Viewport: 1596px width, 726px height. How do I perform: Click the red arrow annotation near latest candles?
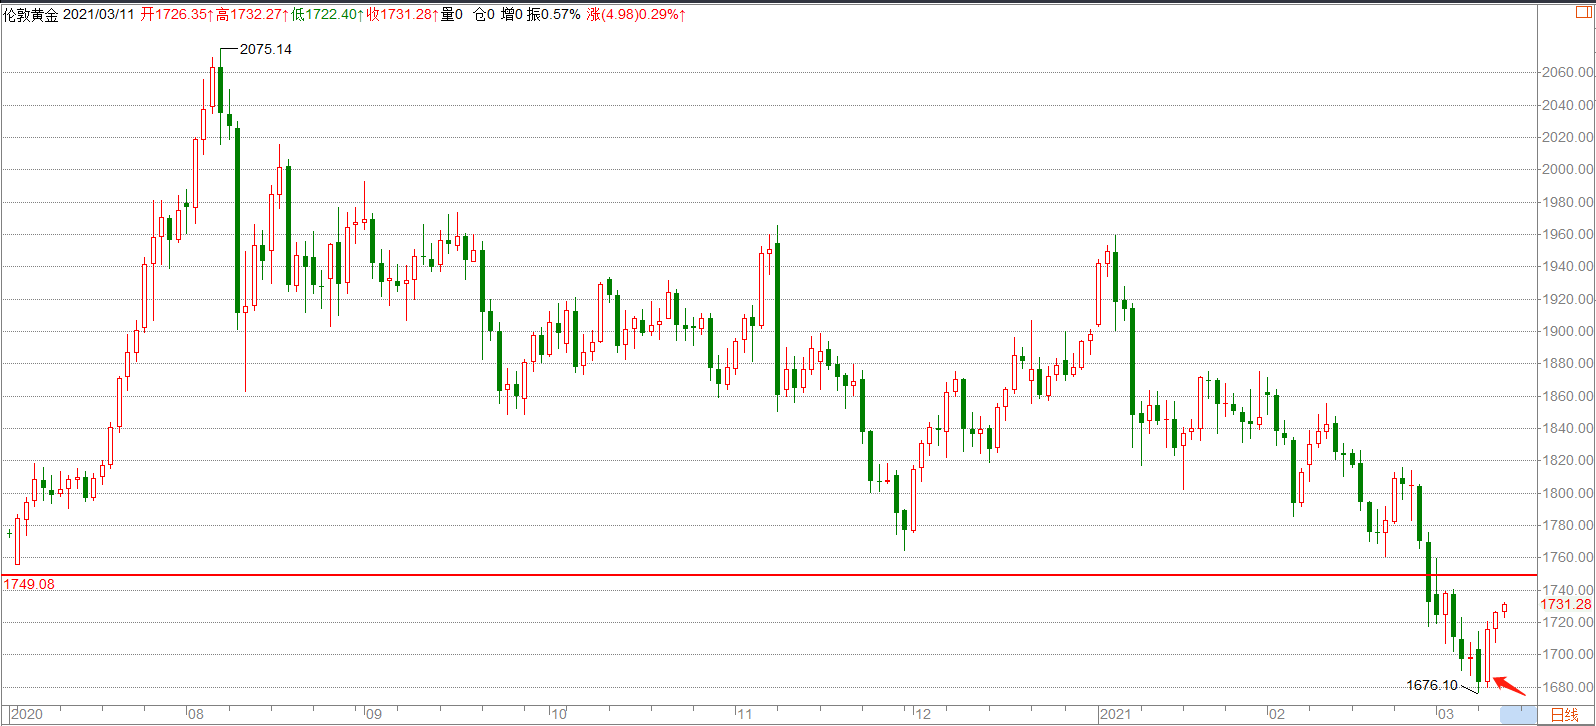(x=1510, y=685)
